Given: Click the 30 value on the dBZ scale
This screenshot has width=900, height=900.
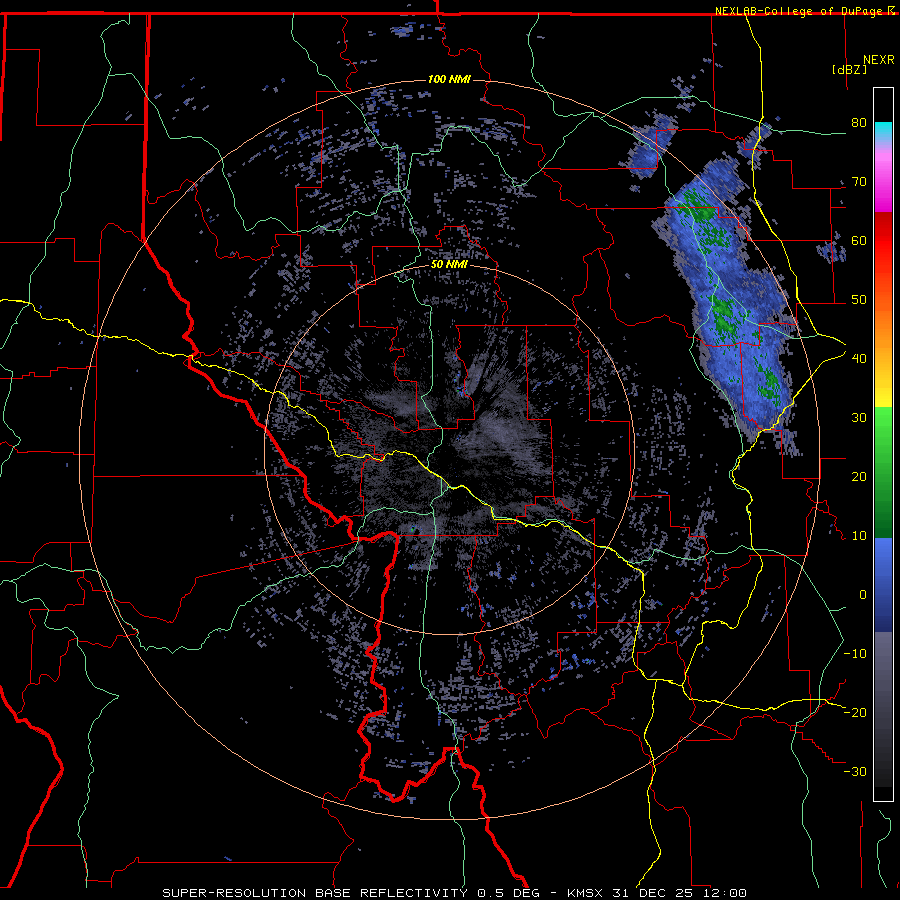Looking at the screenshot, I should [859, 417].
